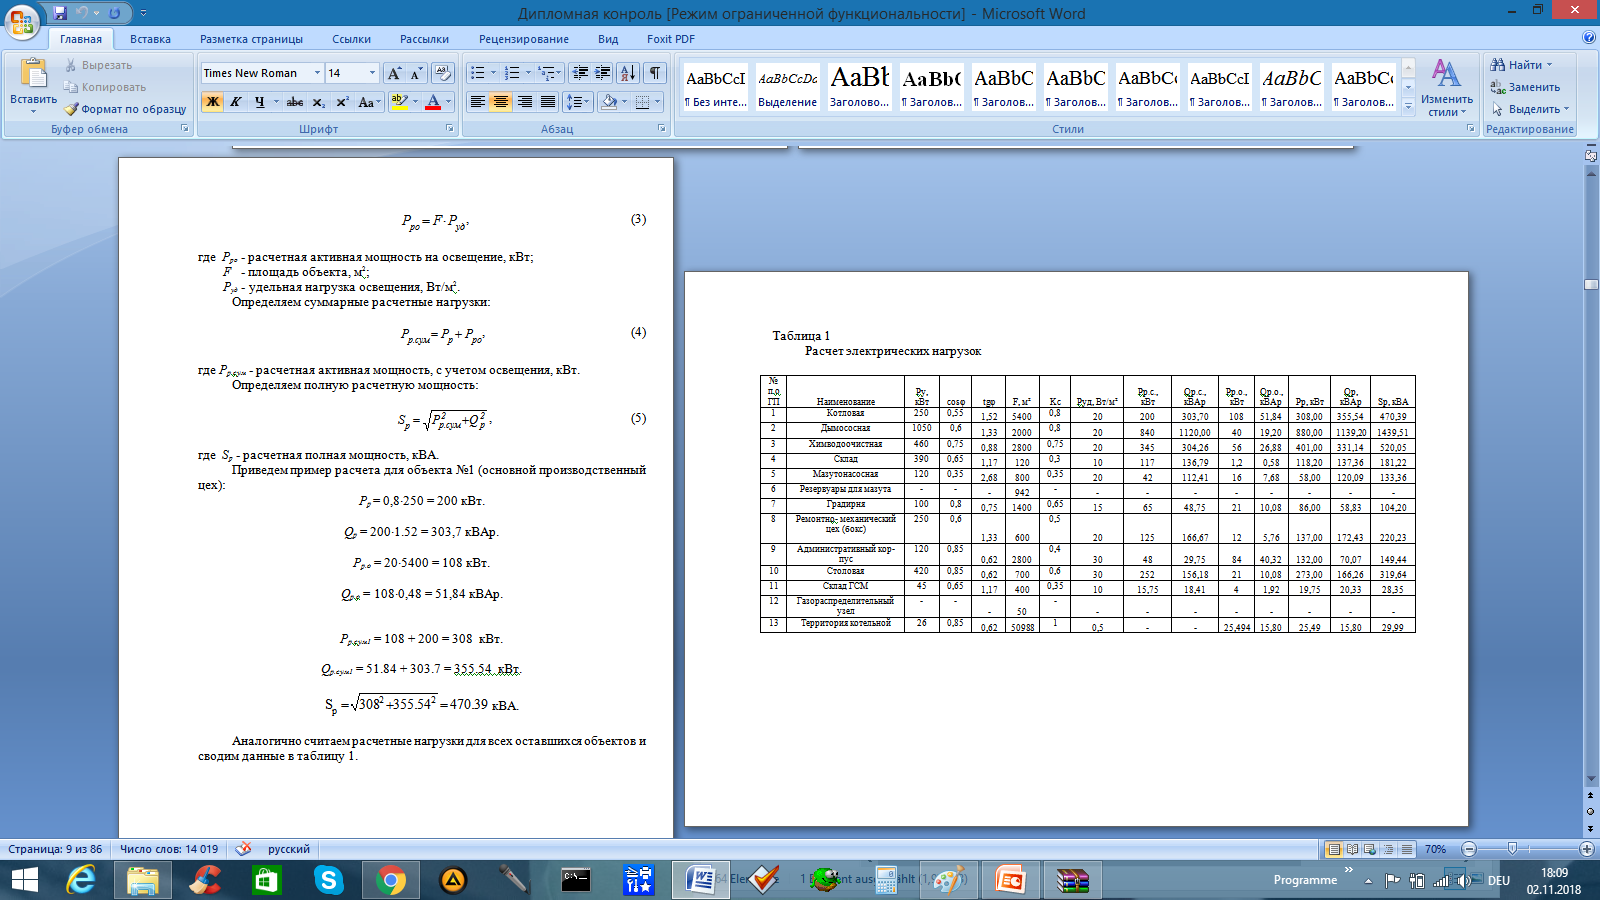Open Google Chrome from the taskbar
The height and width of the screenshot is (900, 1600).
391,880
